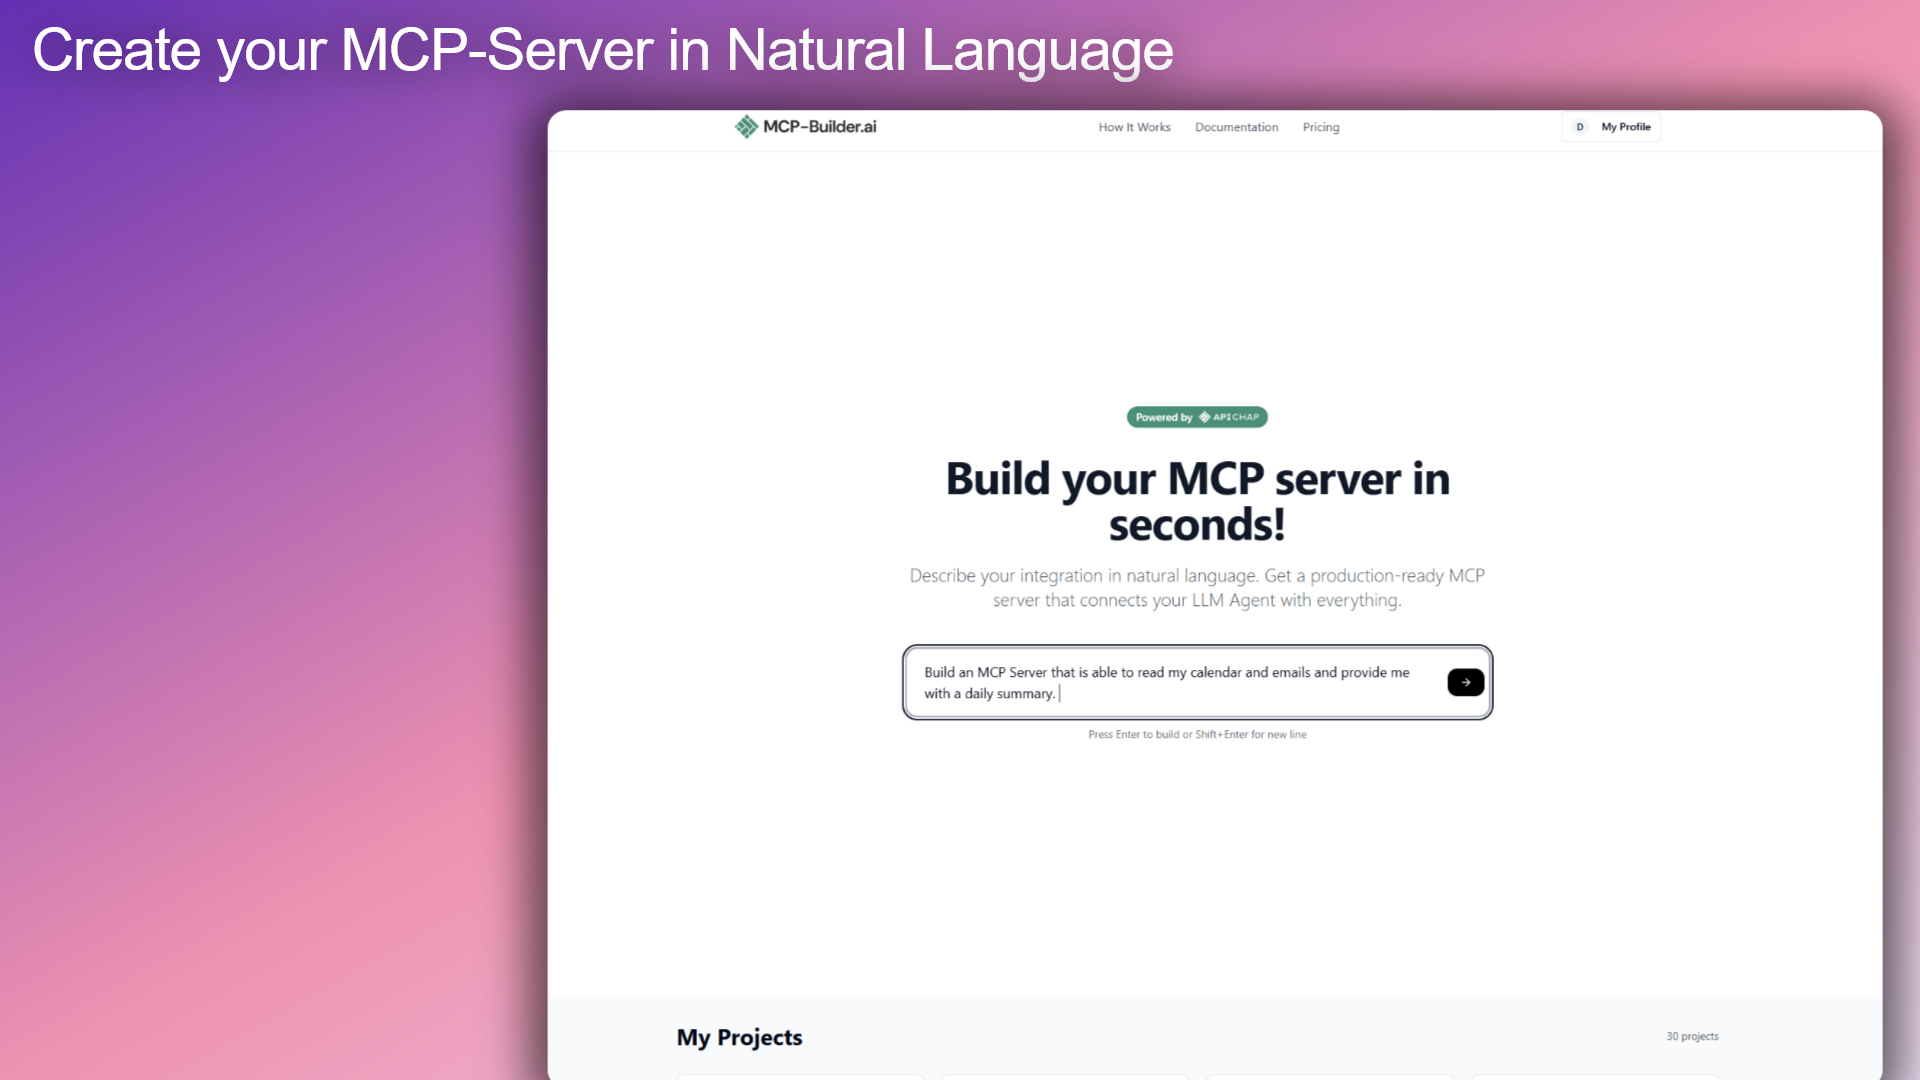Click the 'Powered by APICHAP' badge
This screenshot has height=1080, width=1920.
pyautogui.click(x=1197, y=417)
